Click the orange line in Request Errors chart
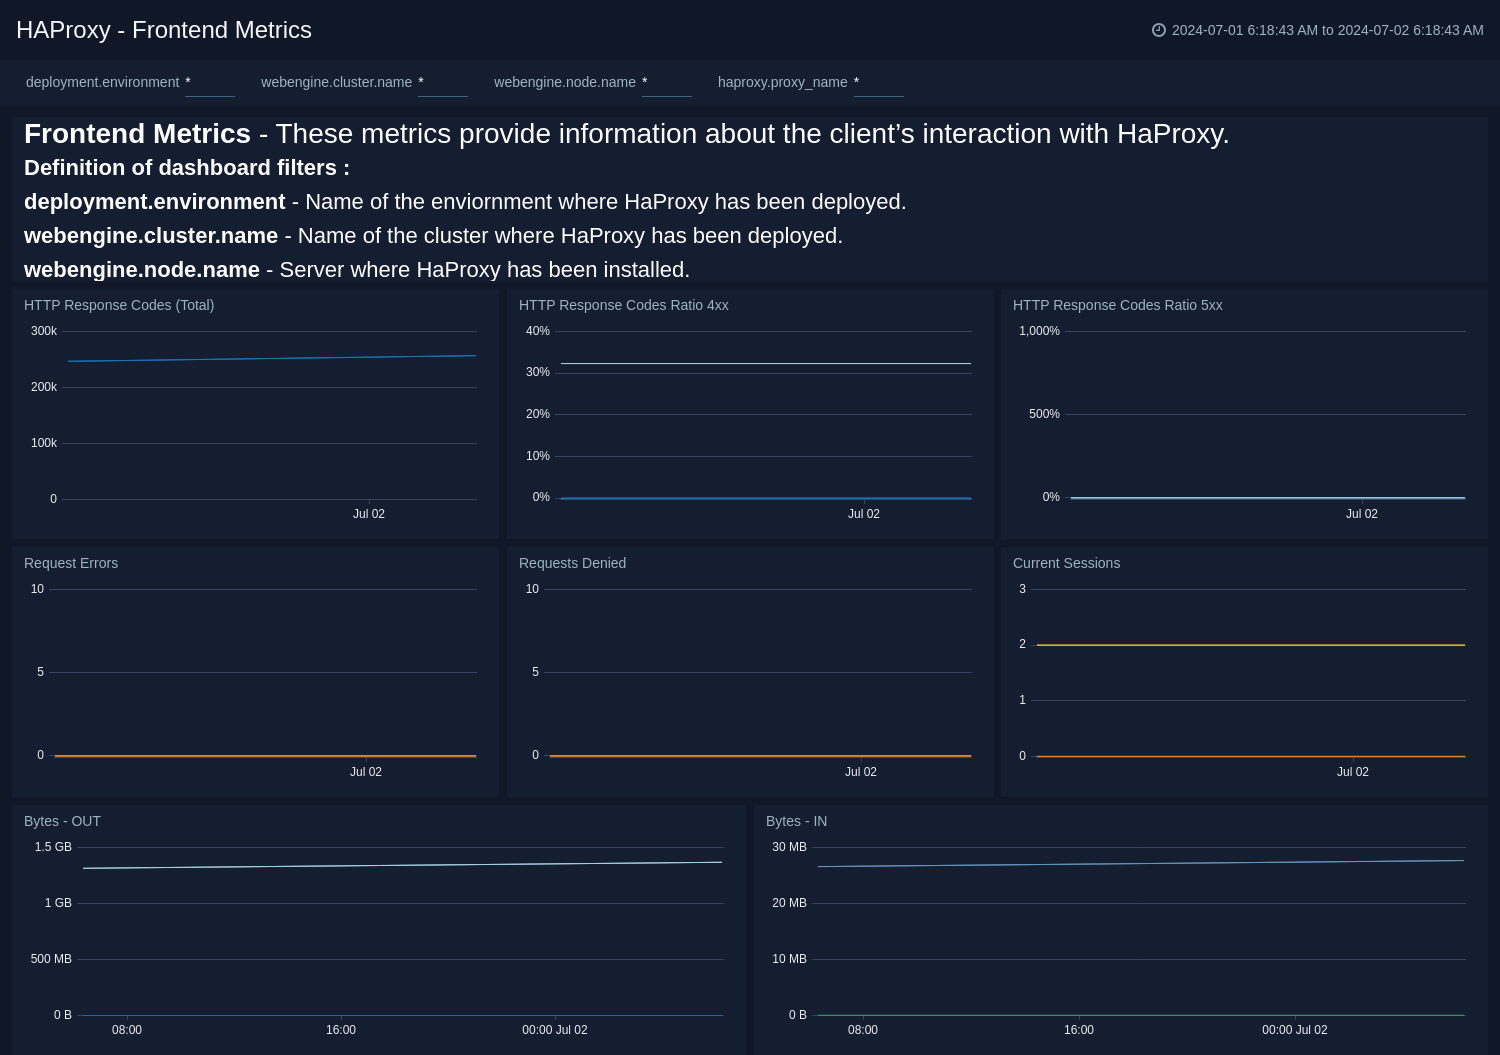The width and height of the screenshot is (1500, 1055). (265, 756)
